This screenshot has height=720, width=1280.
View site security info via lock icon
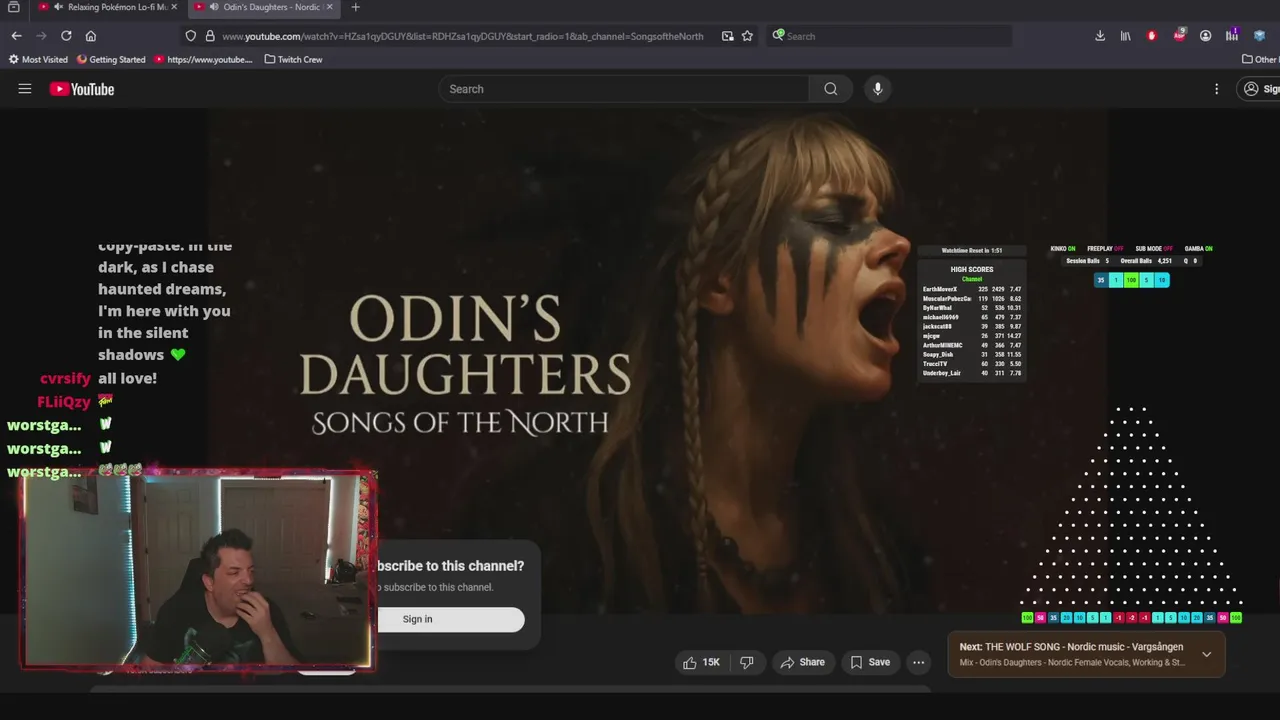210,36
